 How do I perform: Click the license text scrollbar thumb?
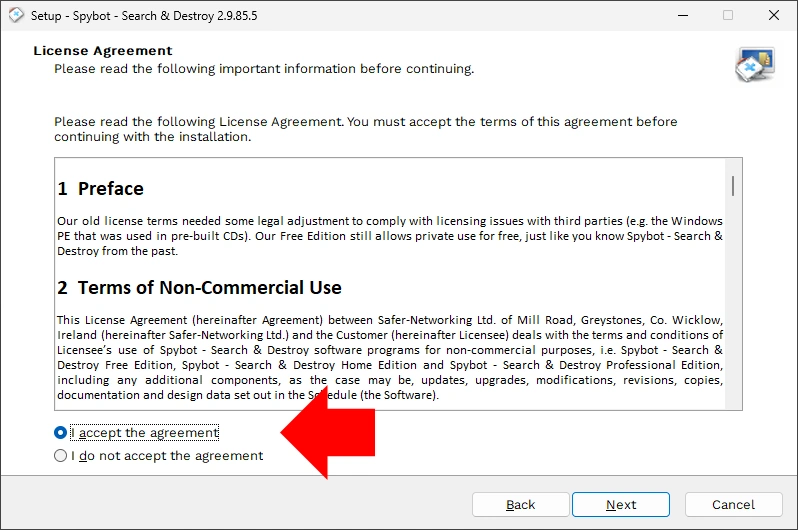pos(733,186)
